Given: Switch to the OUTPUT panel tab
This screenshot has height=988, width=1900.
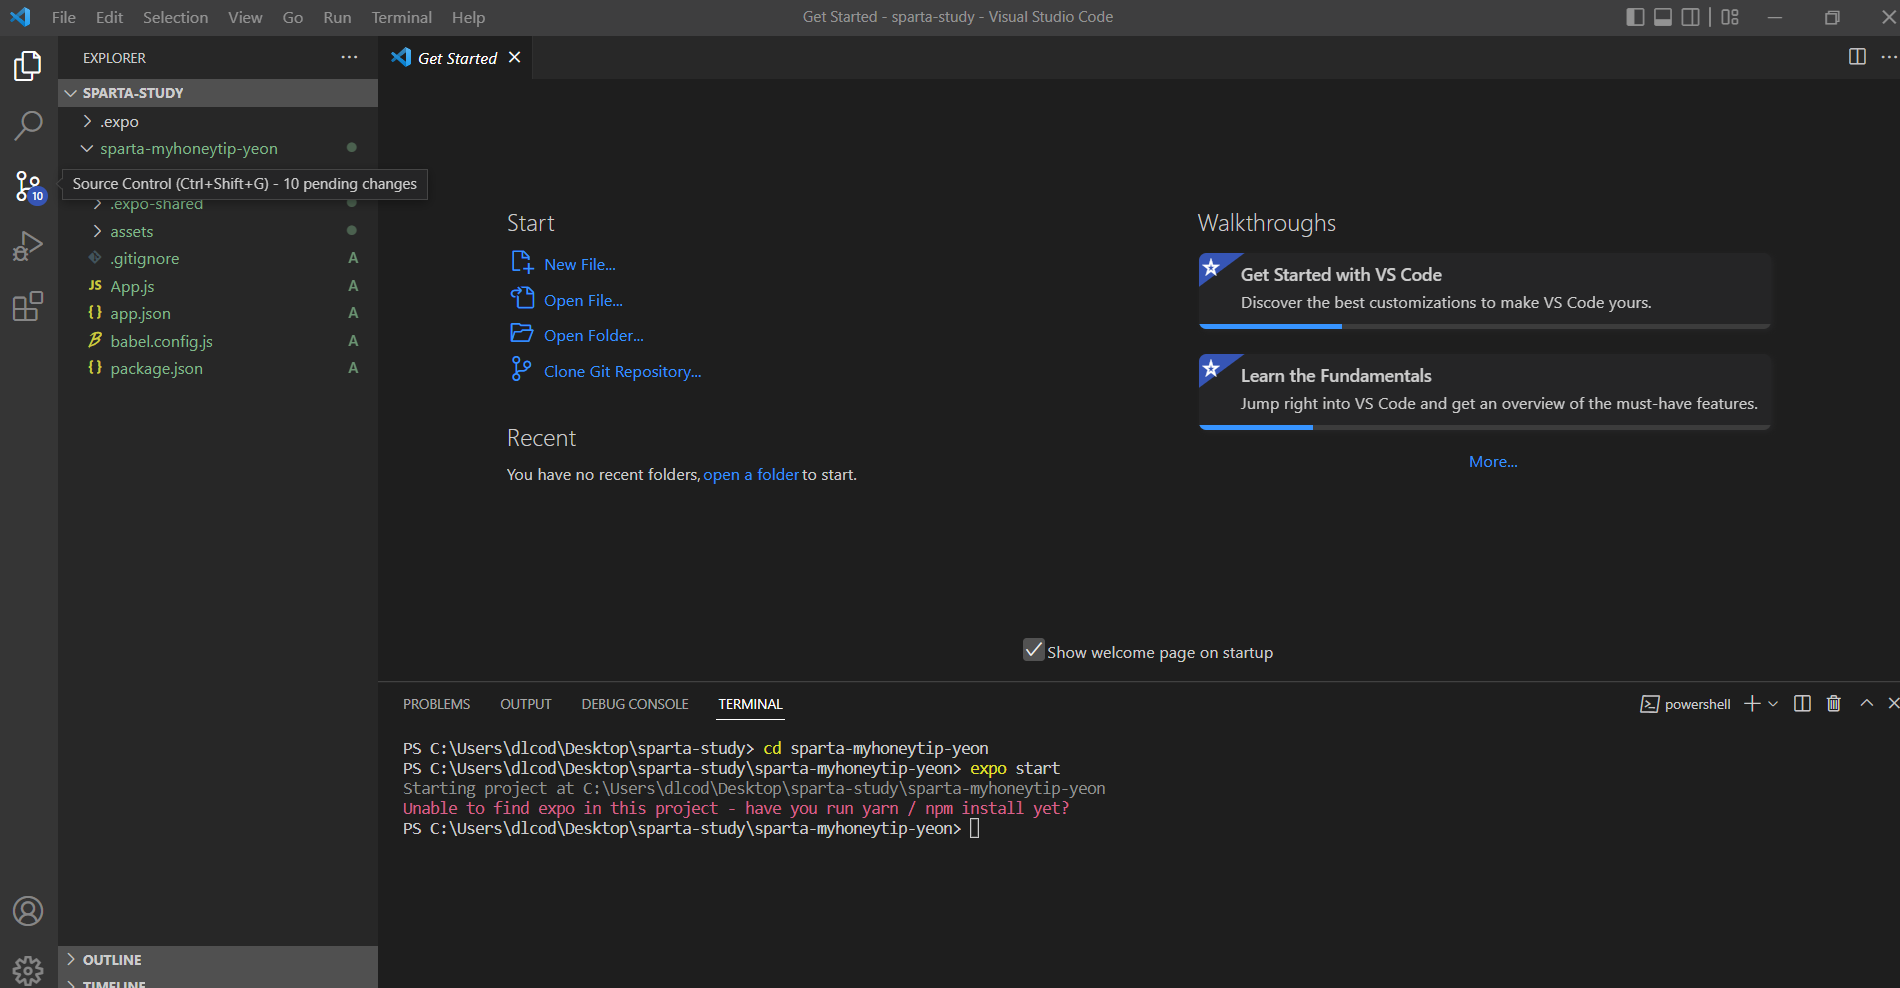Looking at the screenshot, I should [526, 704].
